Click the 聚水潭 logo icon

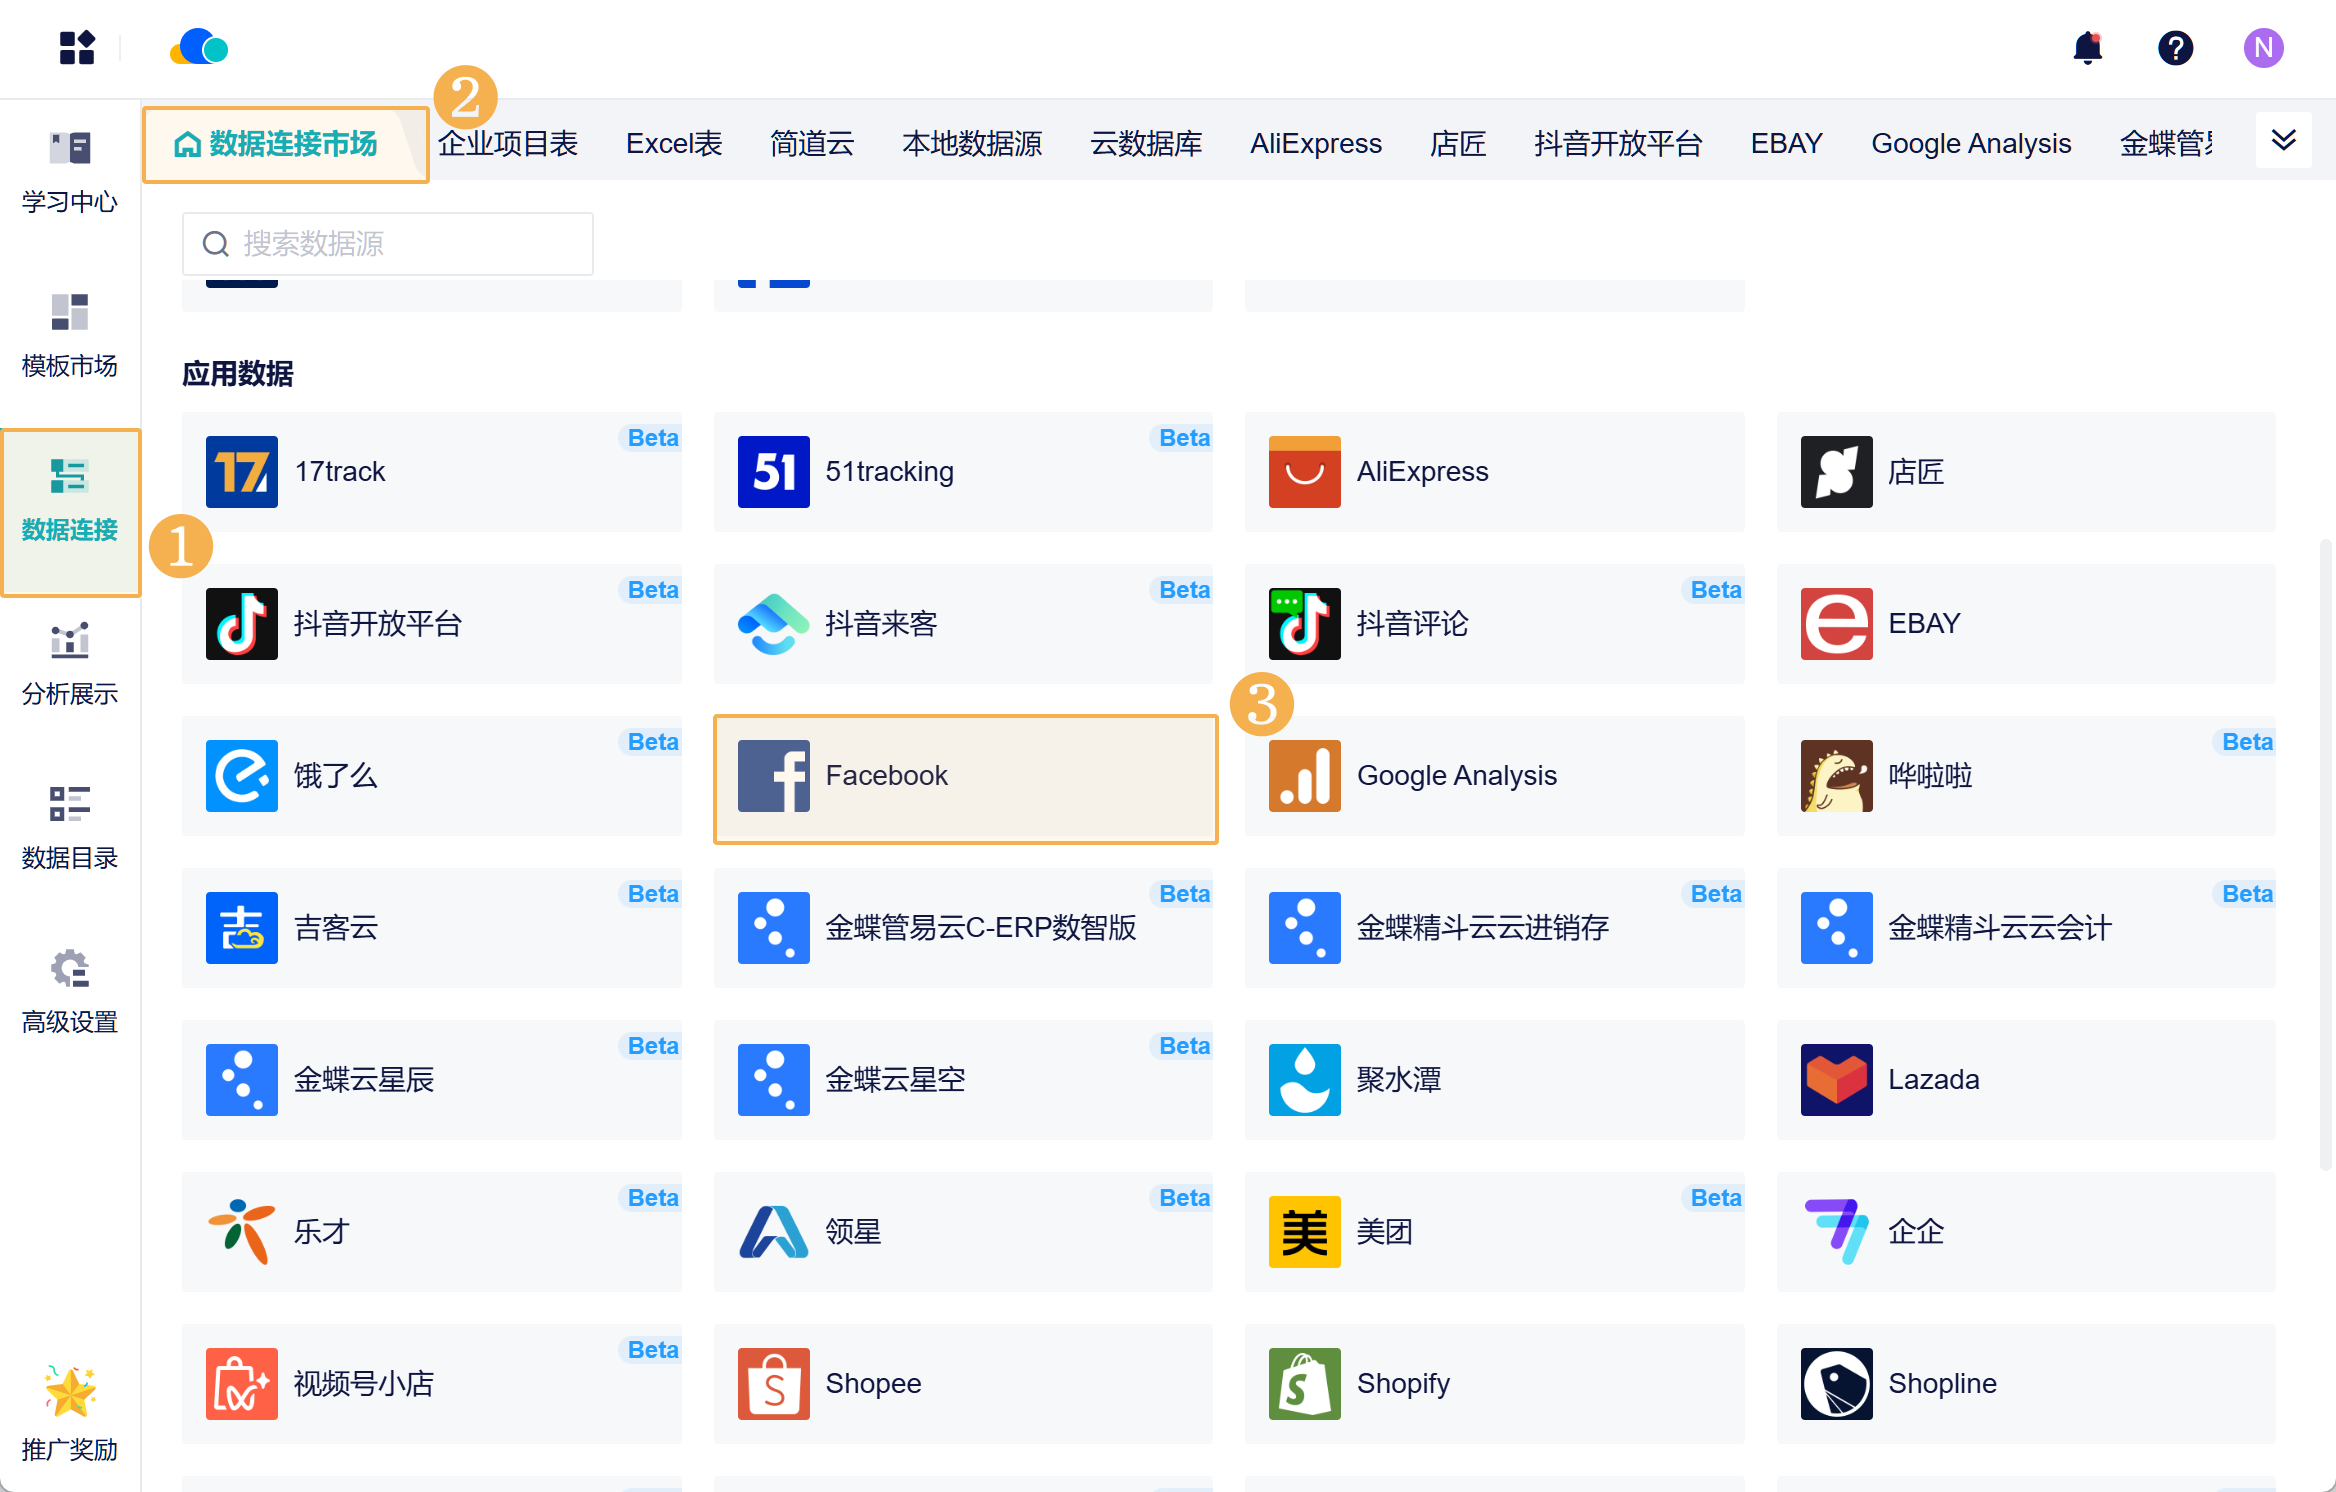pos(1305,1080)
